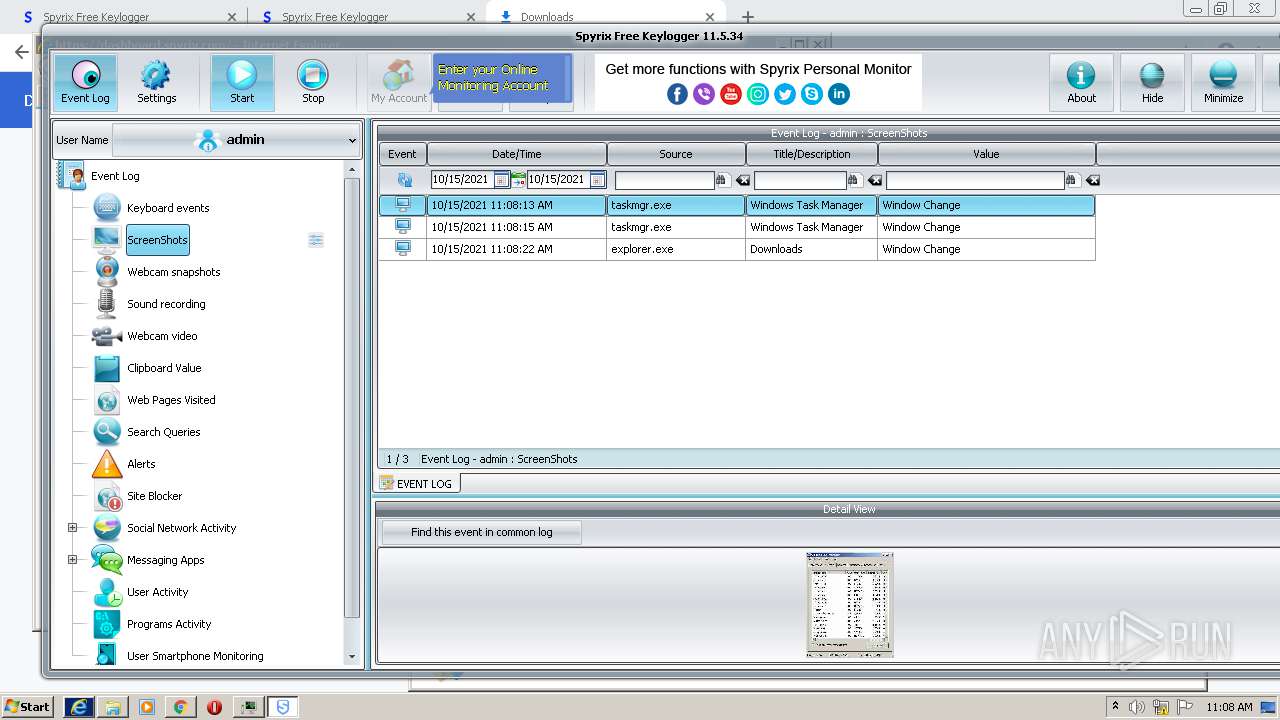
Task: Sort by Source column header
Action: 676,154
